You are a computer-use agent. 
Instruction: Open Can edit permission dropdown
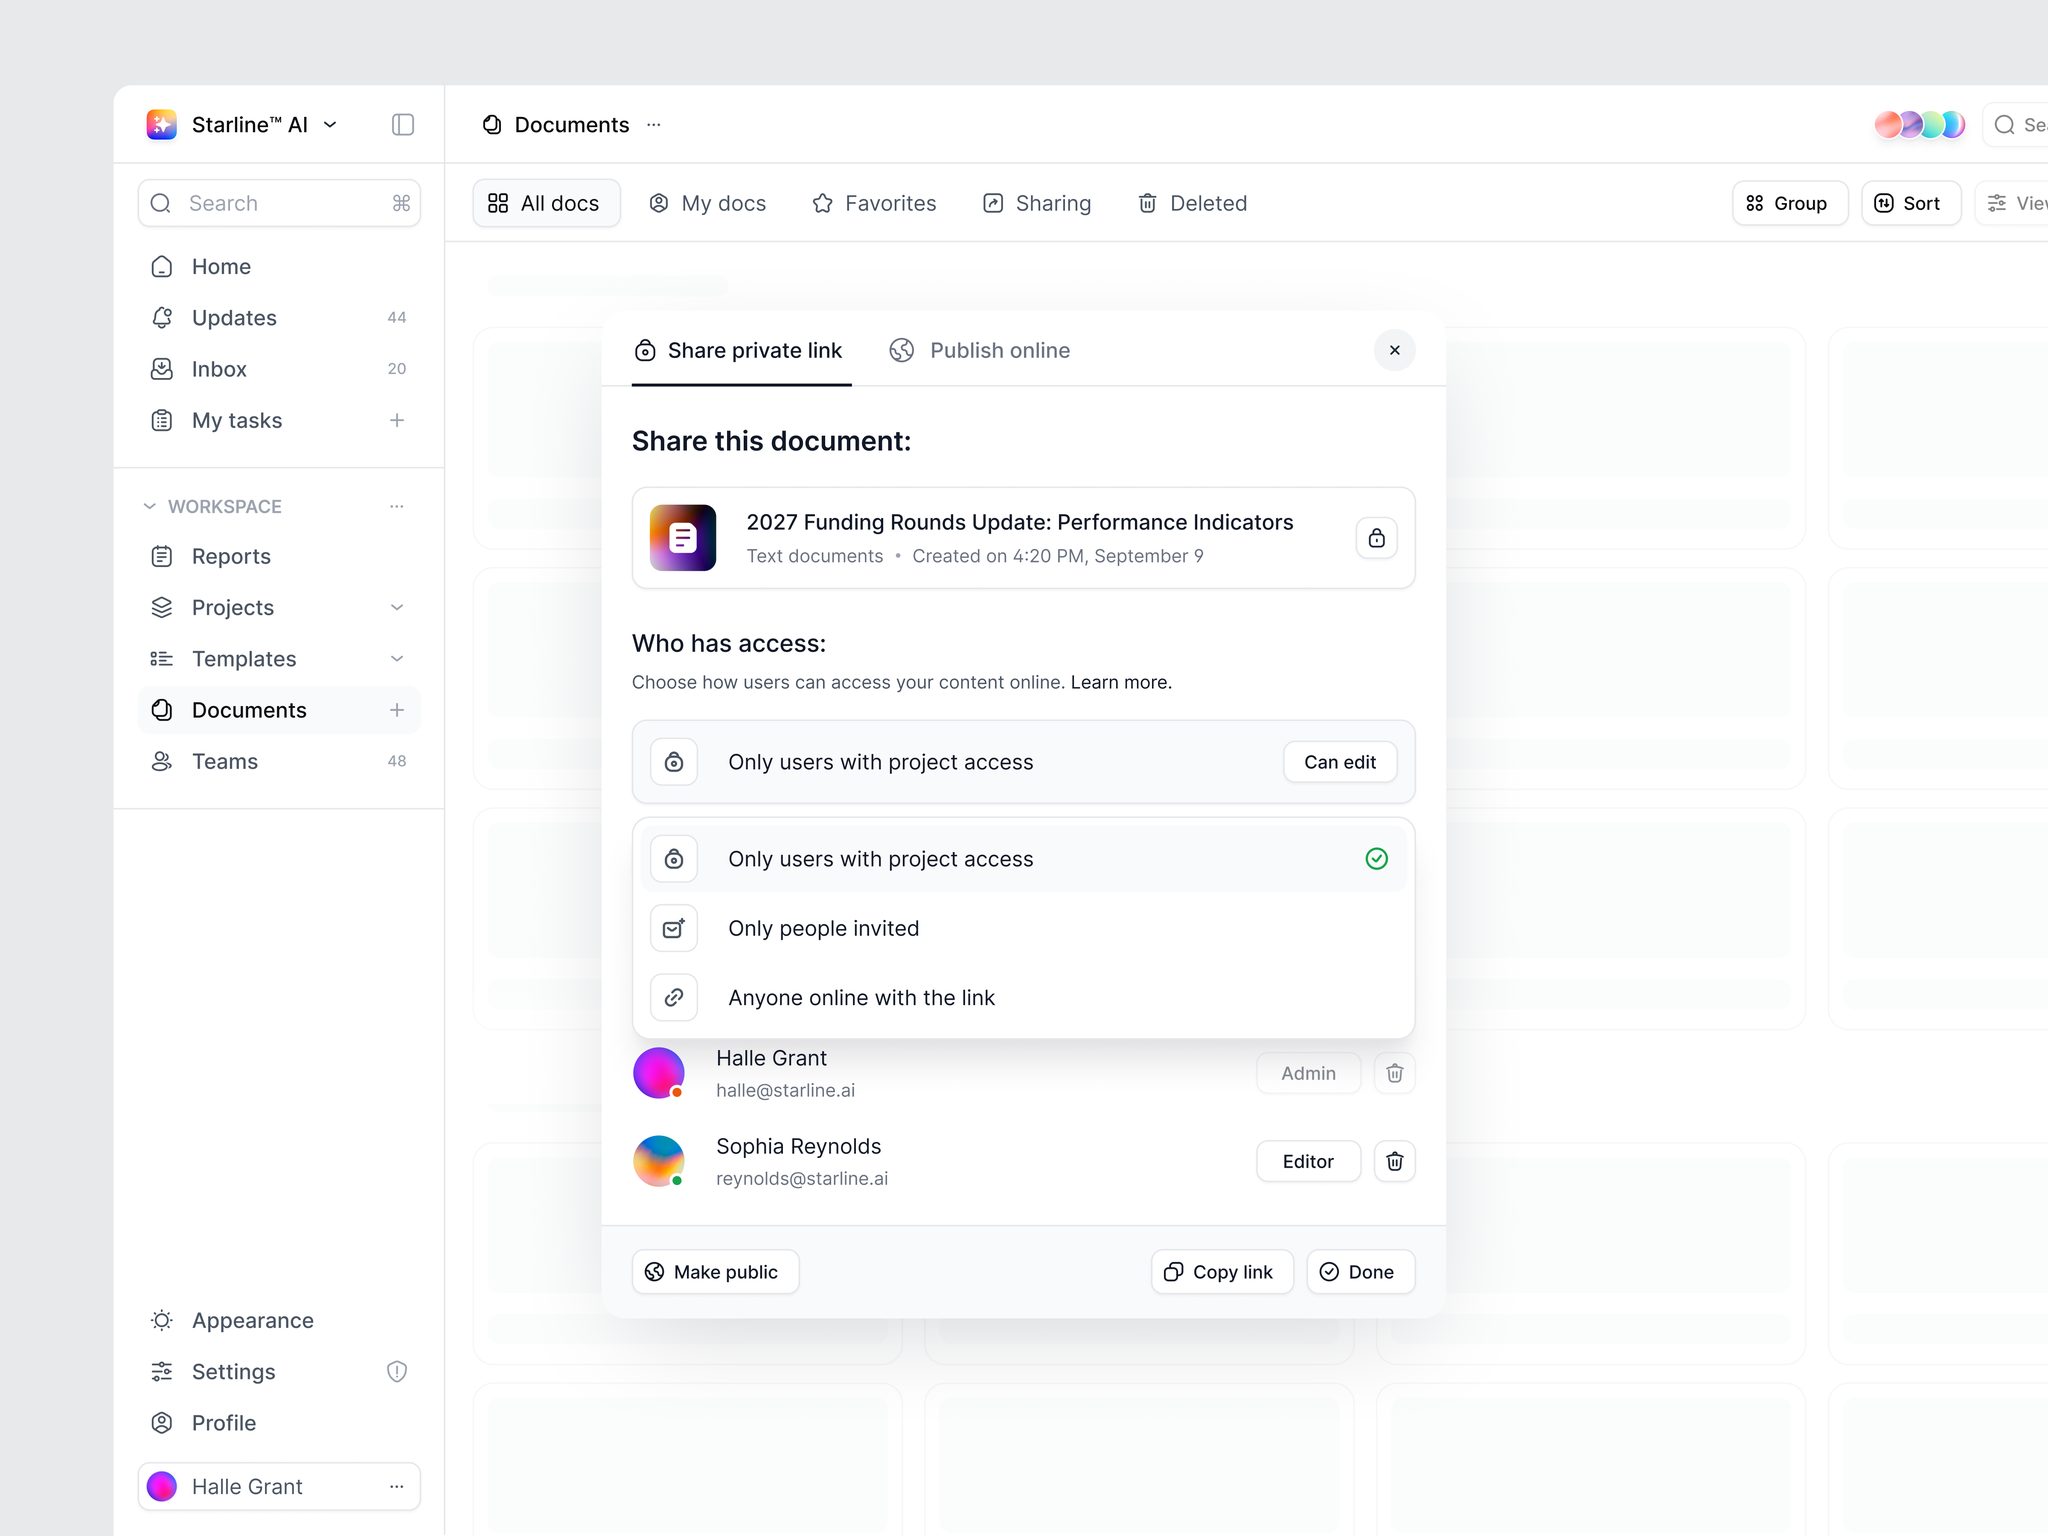(1339, 762)
